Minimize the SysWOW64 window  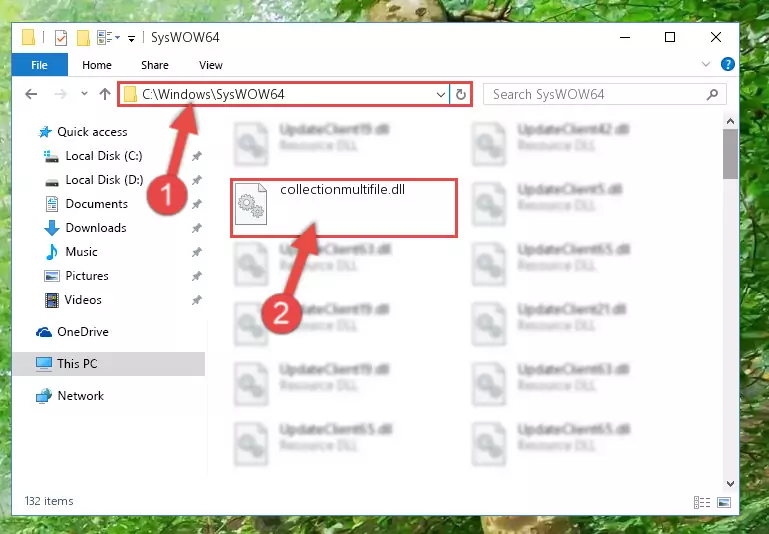point(625,37)
